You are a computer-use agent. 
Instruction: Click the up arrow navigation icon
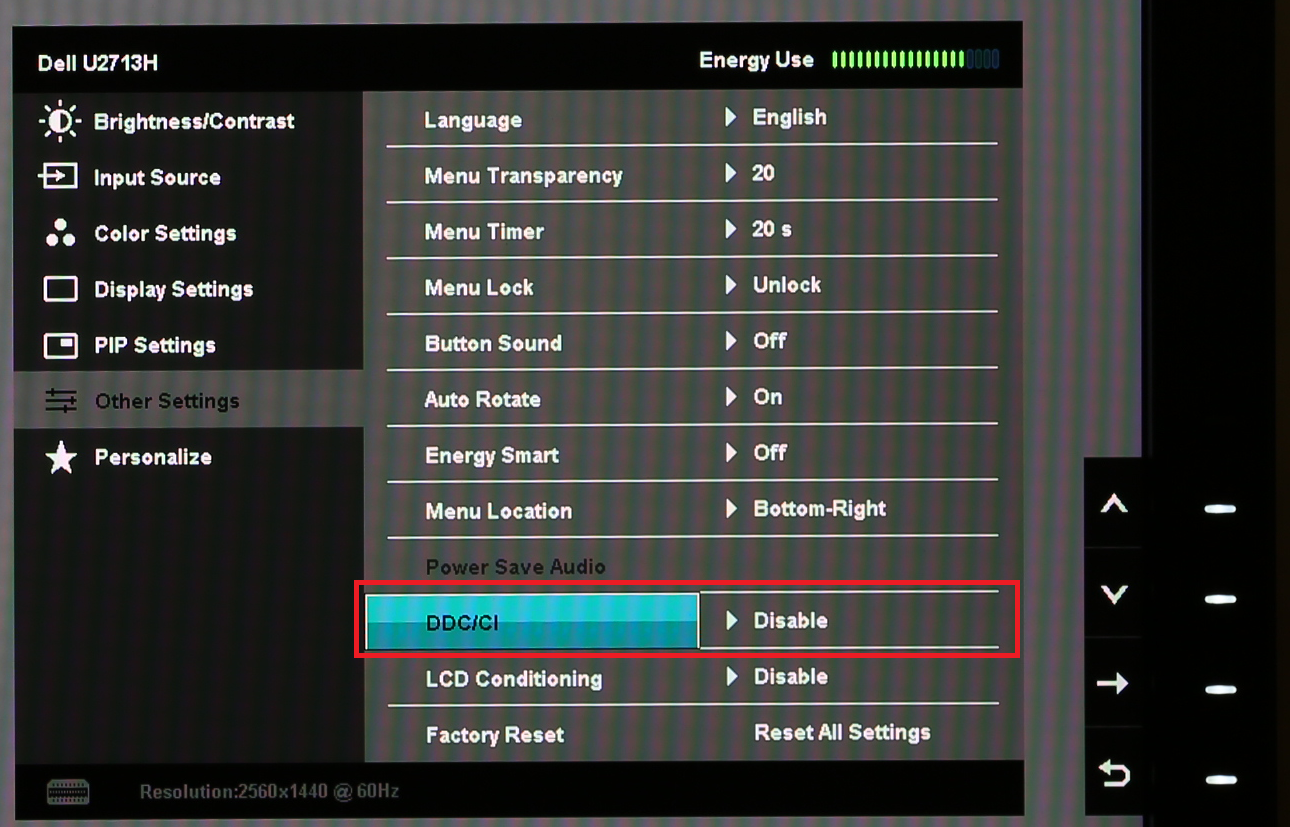[x=1114, y=505]
